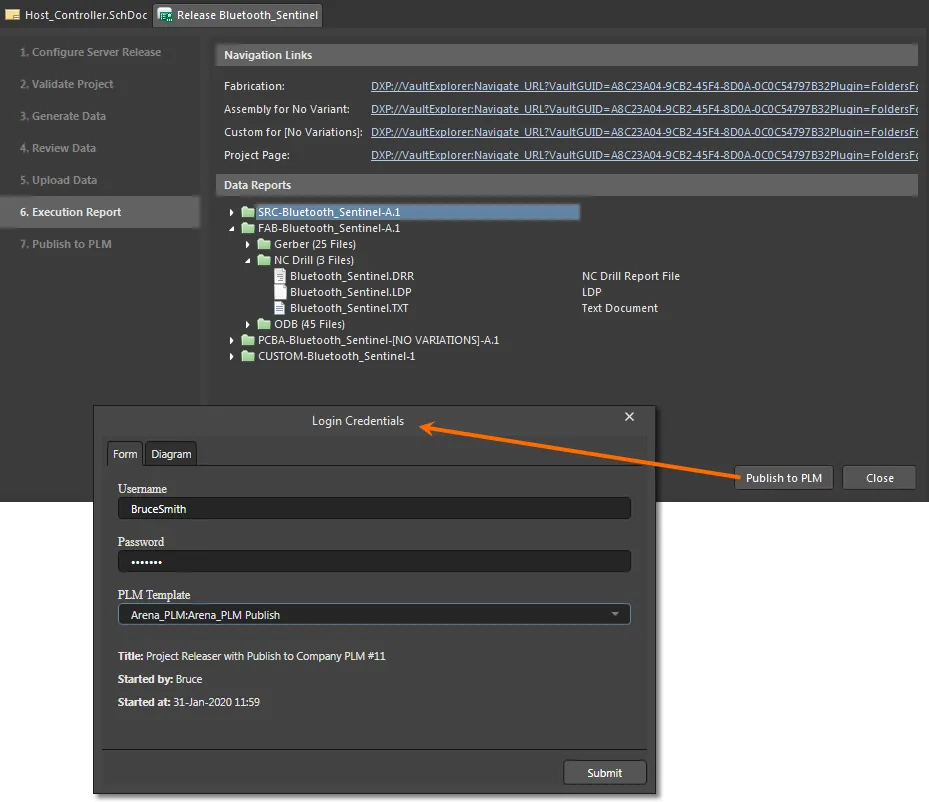Click the 'NC Drill Report File' description text
The width and height of the screenshot is (929, 802).
(630, 276)
